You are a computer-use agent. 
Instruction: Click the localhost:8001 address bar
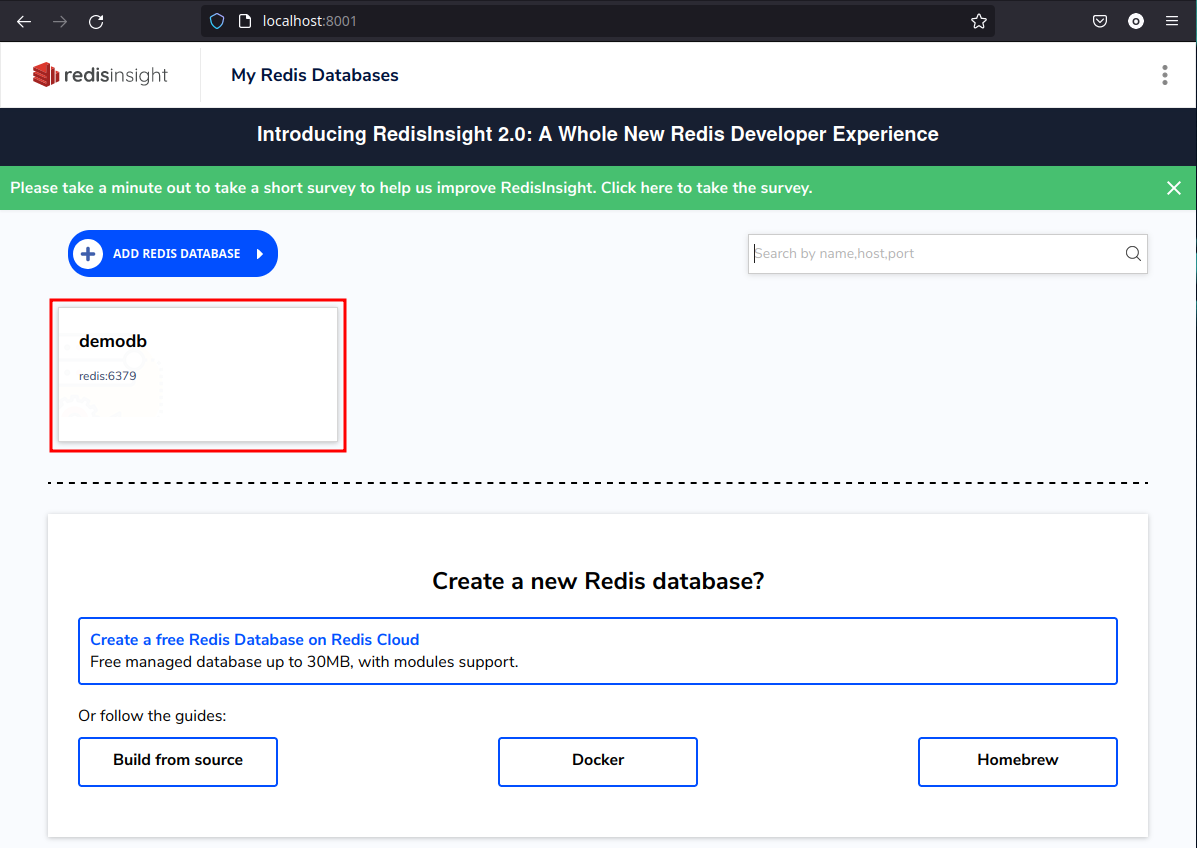[x=598, y=21]
